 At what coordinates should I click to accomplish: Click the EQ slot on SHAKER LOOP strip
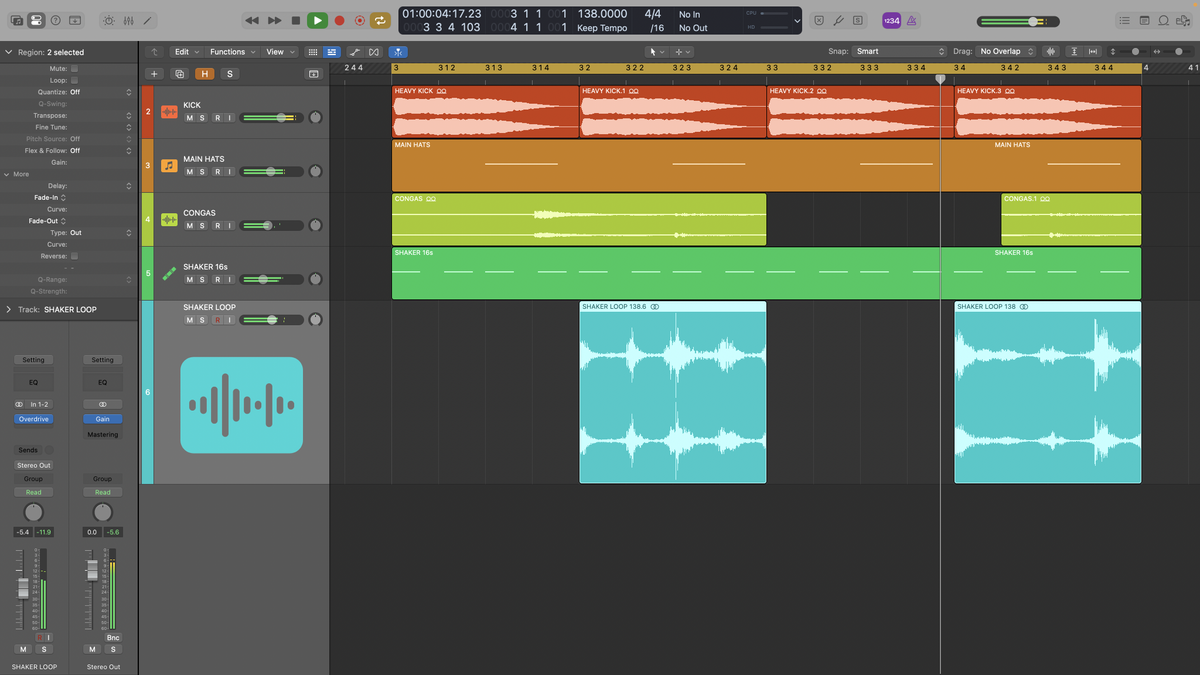point(34,383)
